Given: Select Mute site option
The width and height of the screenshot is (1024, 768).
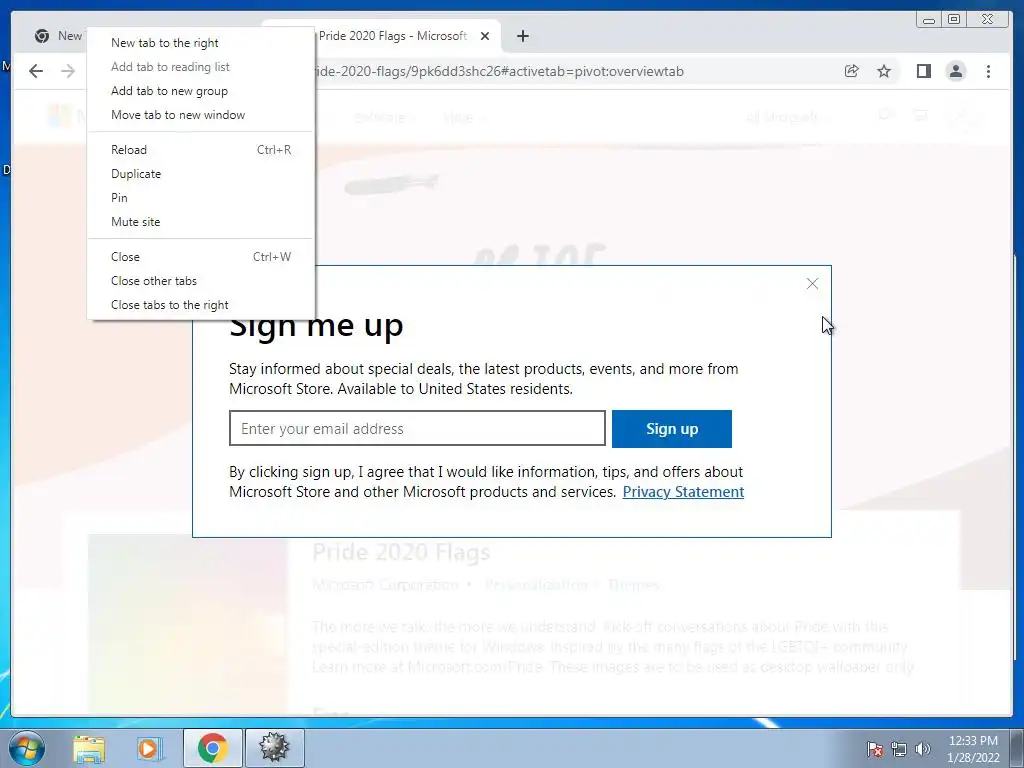Looking at the screenshot, I should point(200,222).
